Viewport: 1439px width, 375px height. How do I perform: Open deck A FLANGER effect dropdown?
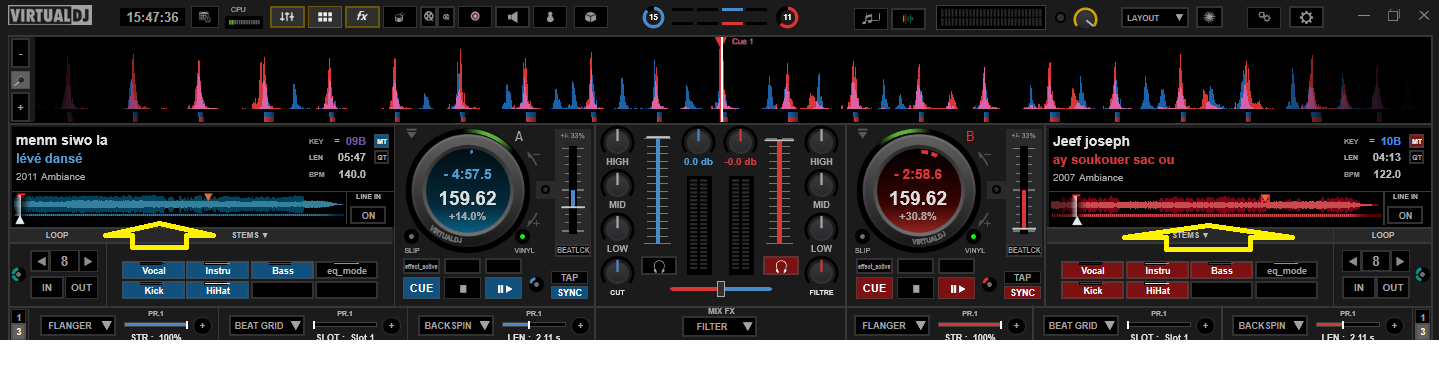pos(79,325)
